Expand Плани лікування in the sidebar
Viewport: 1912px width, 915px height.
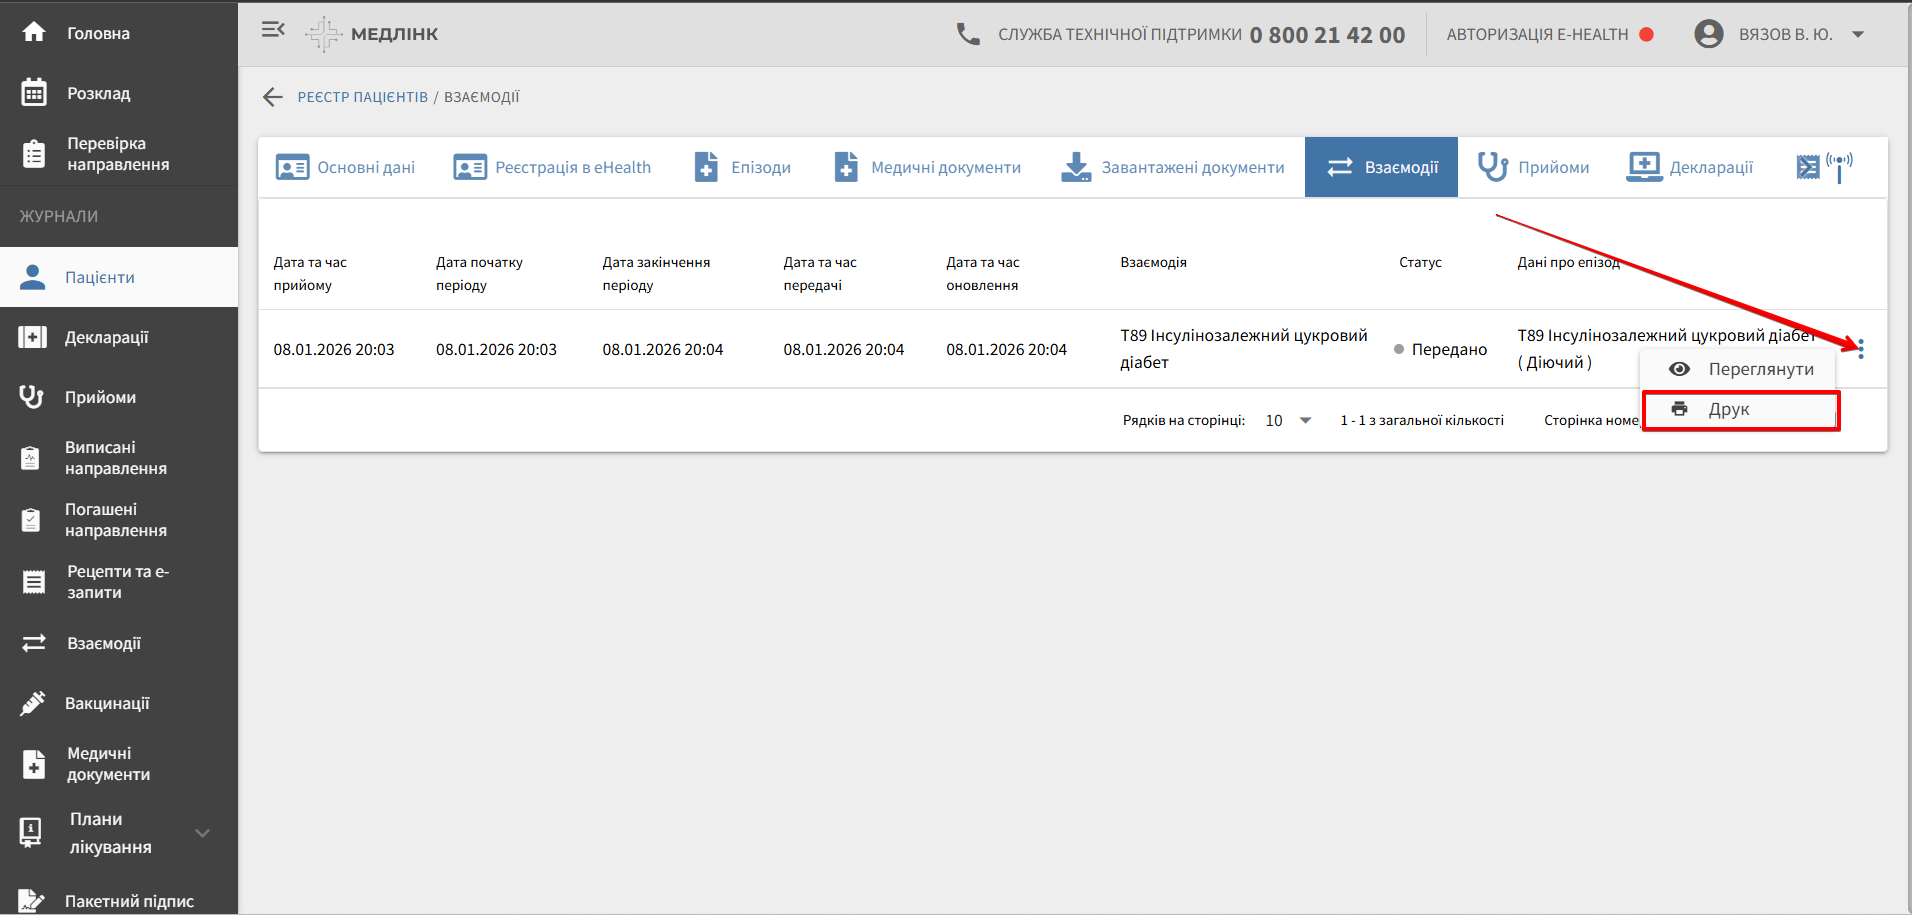click(202, 833)
